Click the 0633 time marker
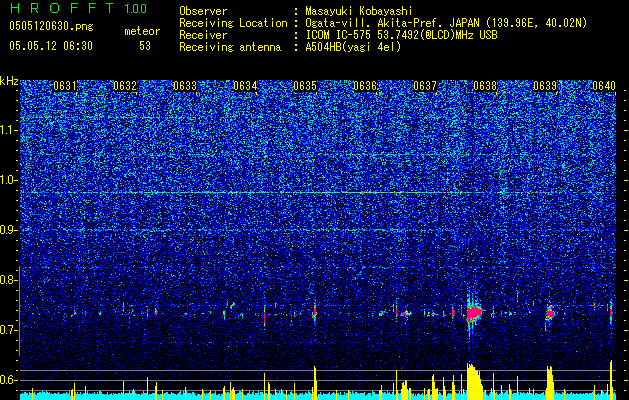The image size is (629, 400). [185, 86]
